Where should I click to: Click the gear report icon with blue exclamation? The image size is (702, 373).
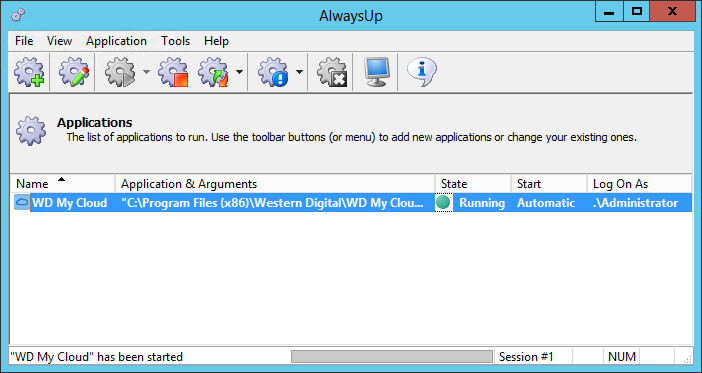pyautogui.click(x=273, y=72)
